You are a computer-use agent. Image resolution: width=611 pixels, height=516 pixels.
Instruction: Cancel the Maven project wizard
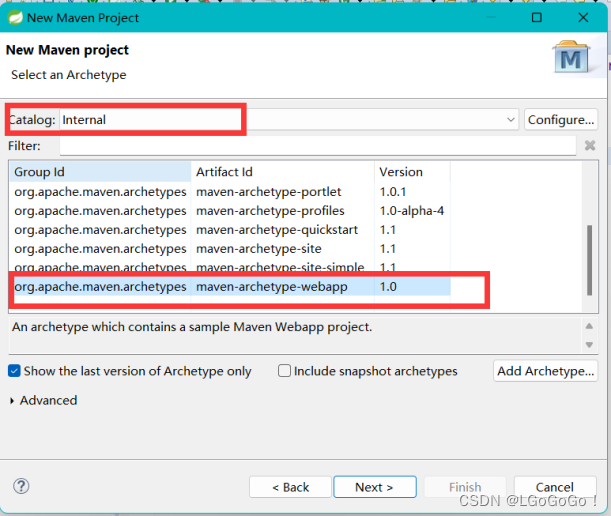(555, 487)
